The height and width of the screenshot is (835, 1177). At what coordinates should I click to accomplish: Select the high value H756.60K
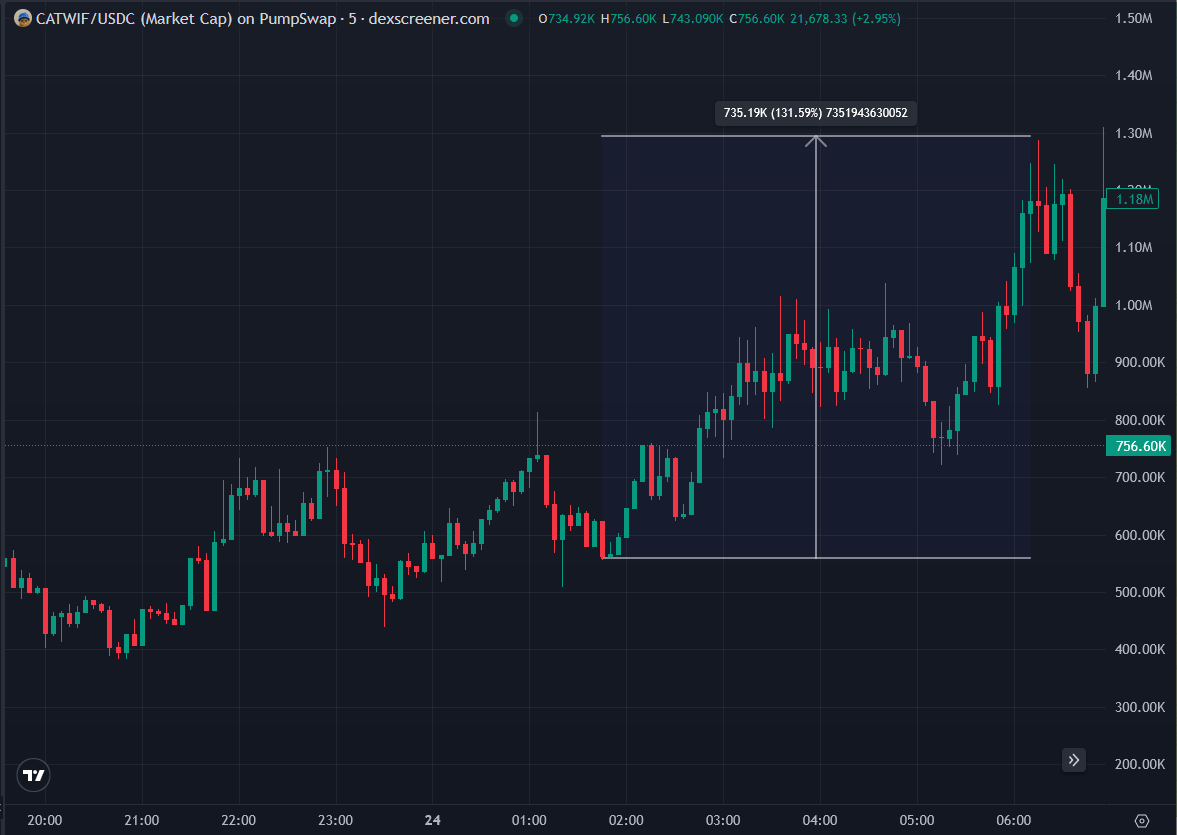coord(628,19)
